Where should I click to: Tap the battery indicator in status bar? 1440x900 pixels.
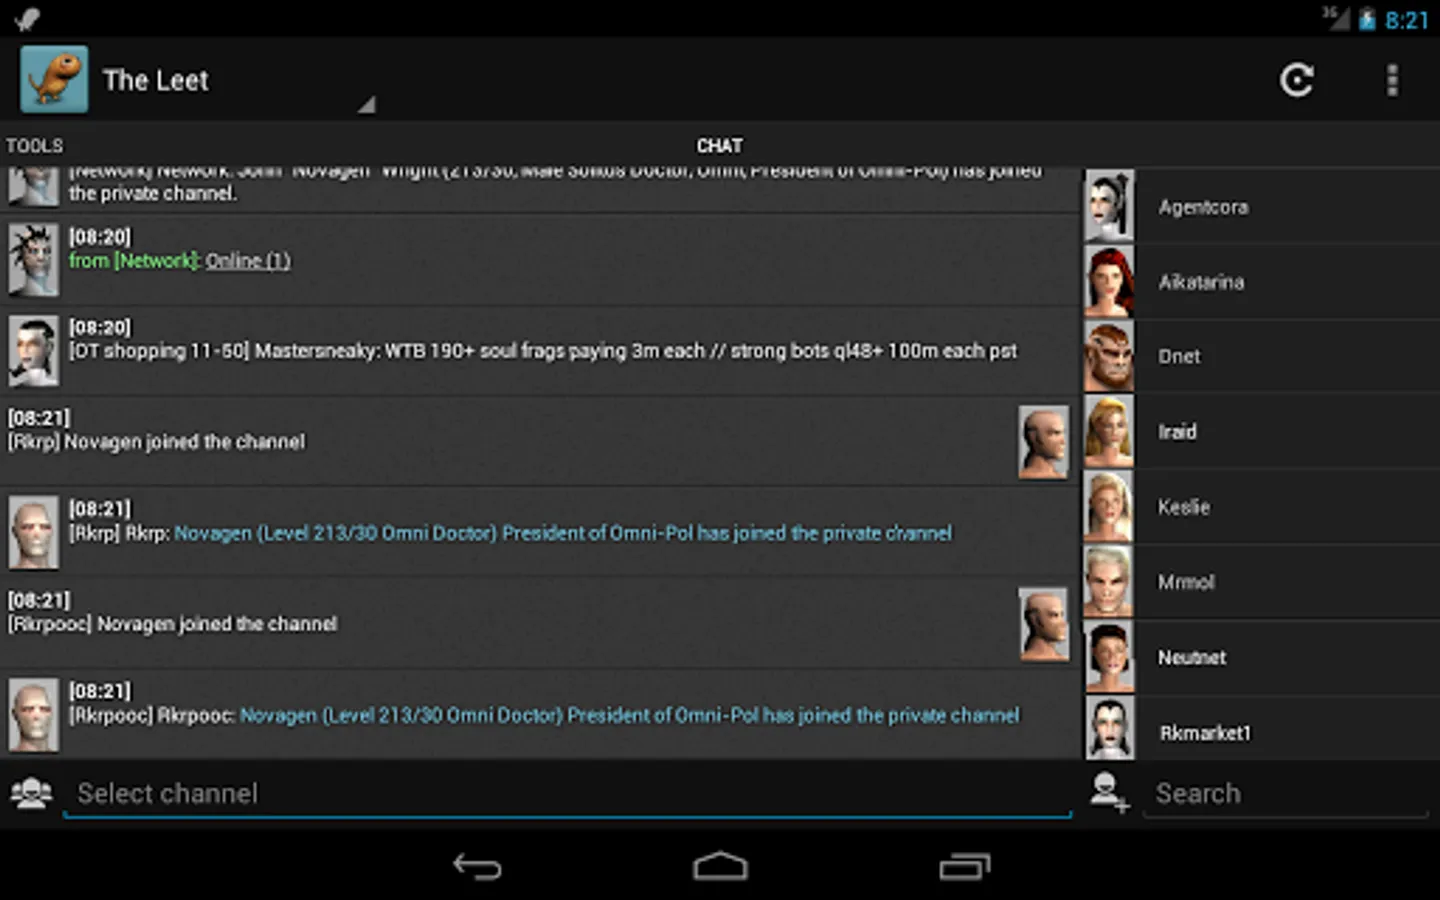tap(1367, 20)
